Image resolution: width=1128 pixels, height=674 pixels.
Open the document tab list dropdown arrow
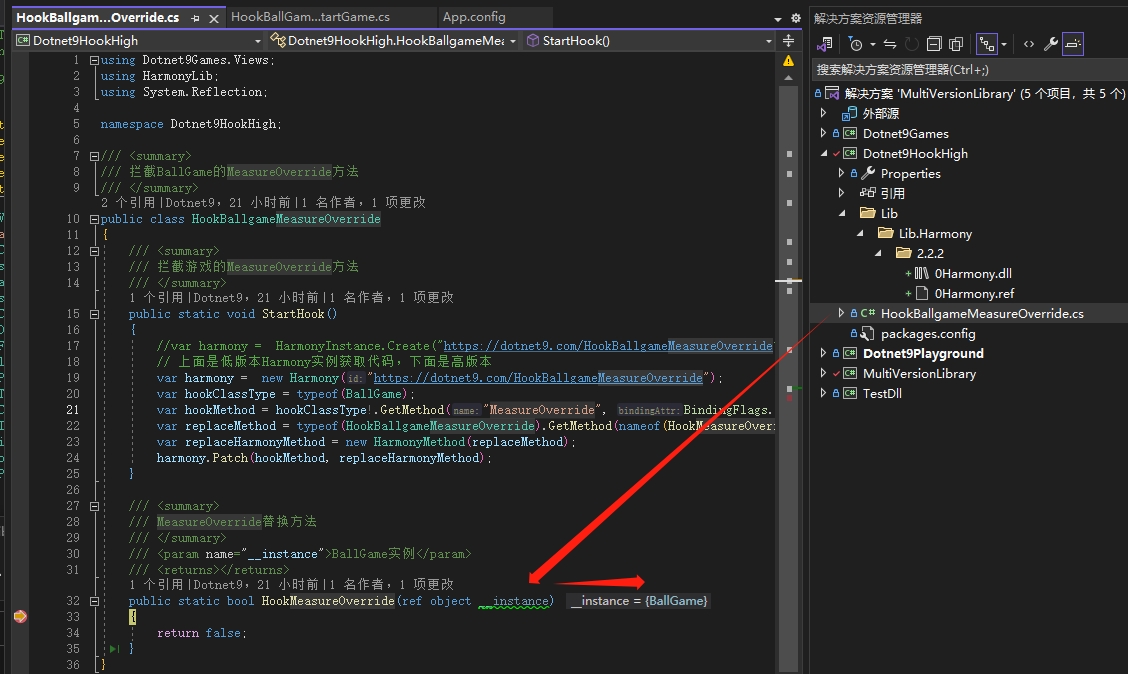point(778,19)
